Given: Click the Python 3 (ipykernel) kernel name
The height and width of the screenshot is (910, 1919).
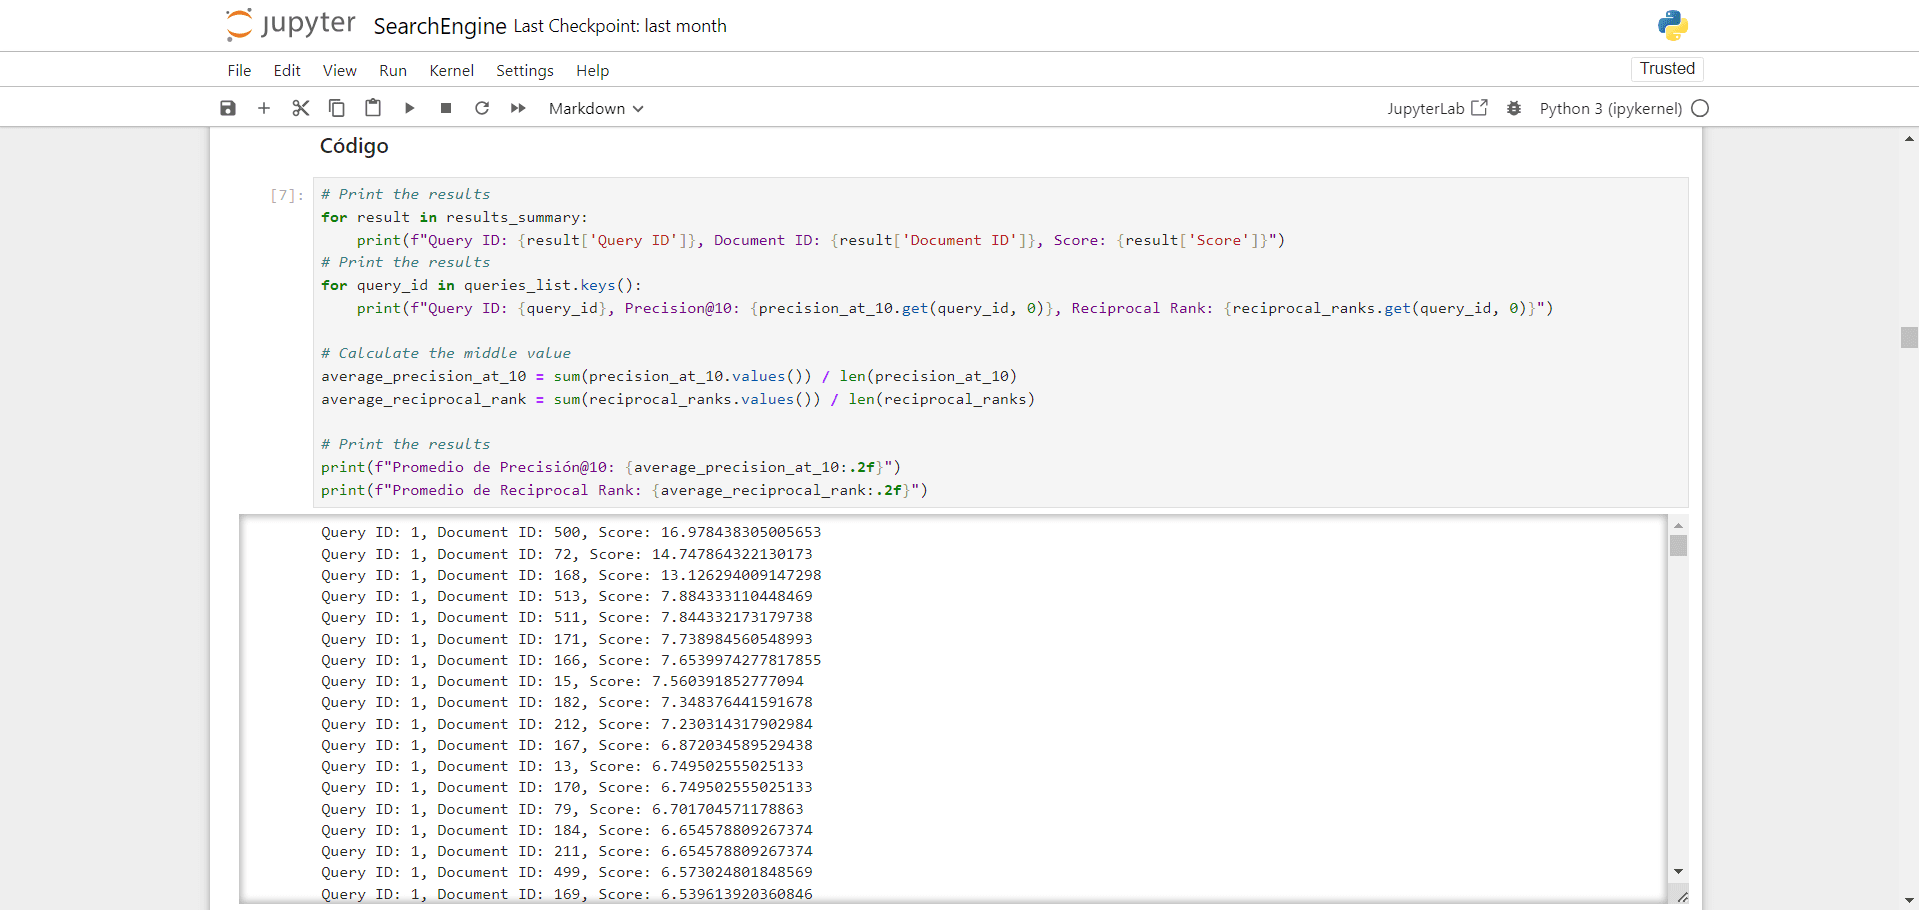Looking at the screenshot, I should [1610, 108].
